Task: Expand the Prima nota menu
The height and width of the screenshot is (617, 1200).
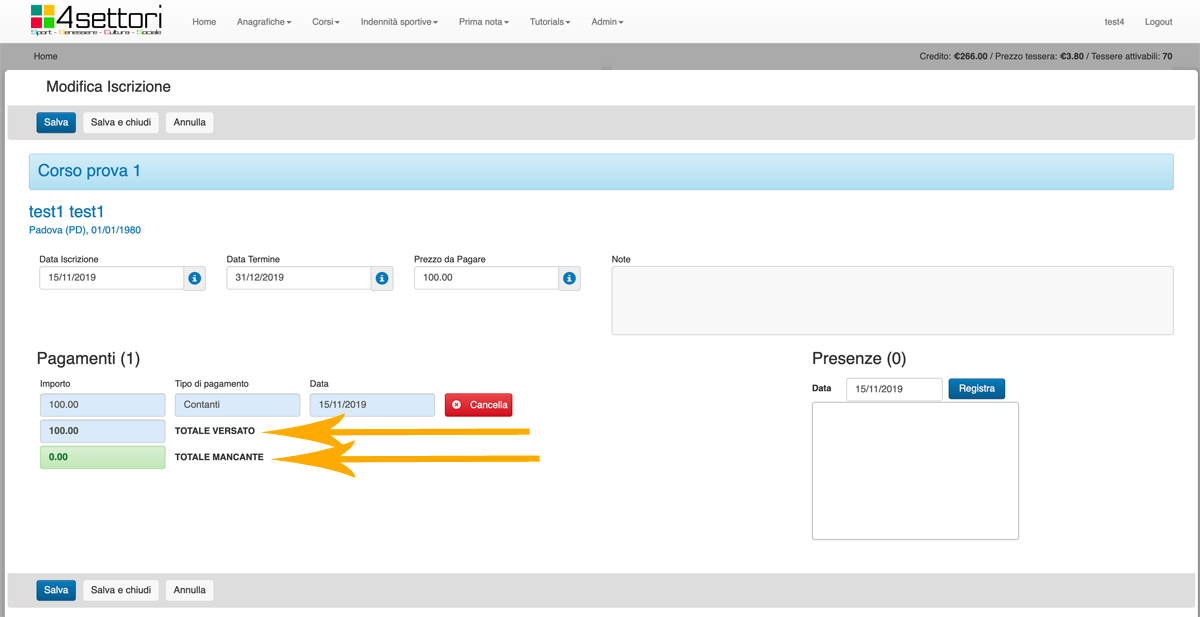Action: point(483,22)
